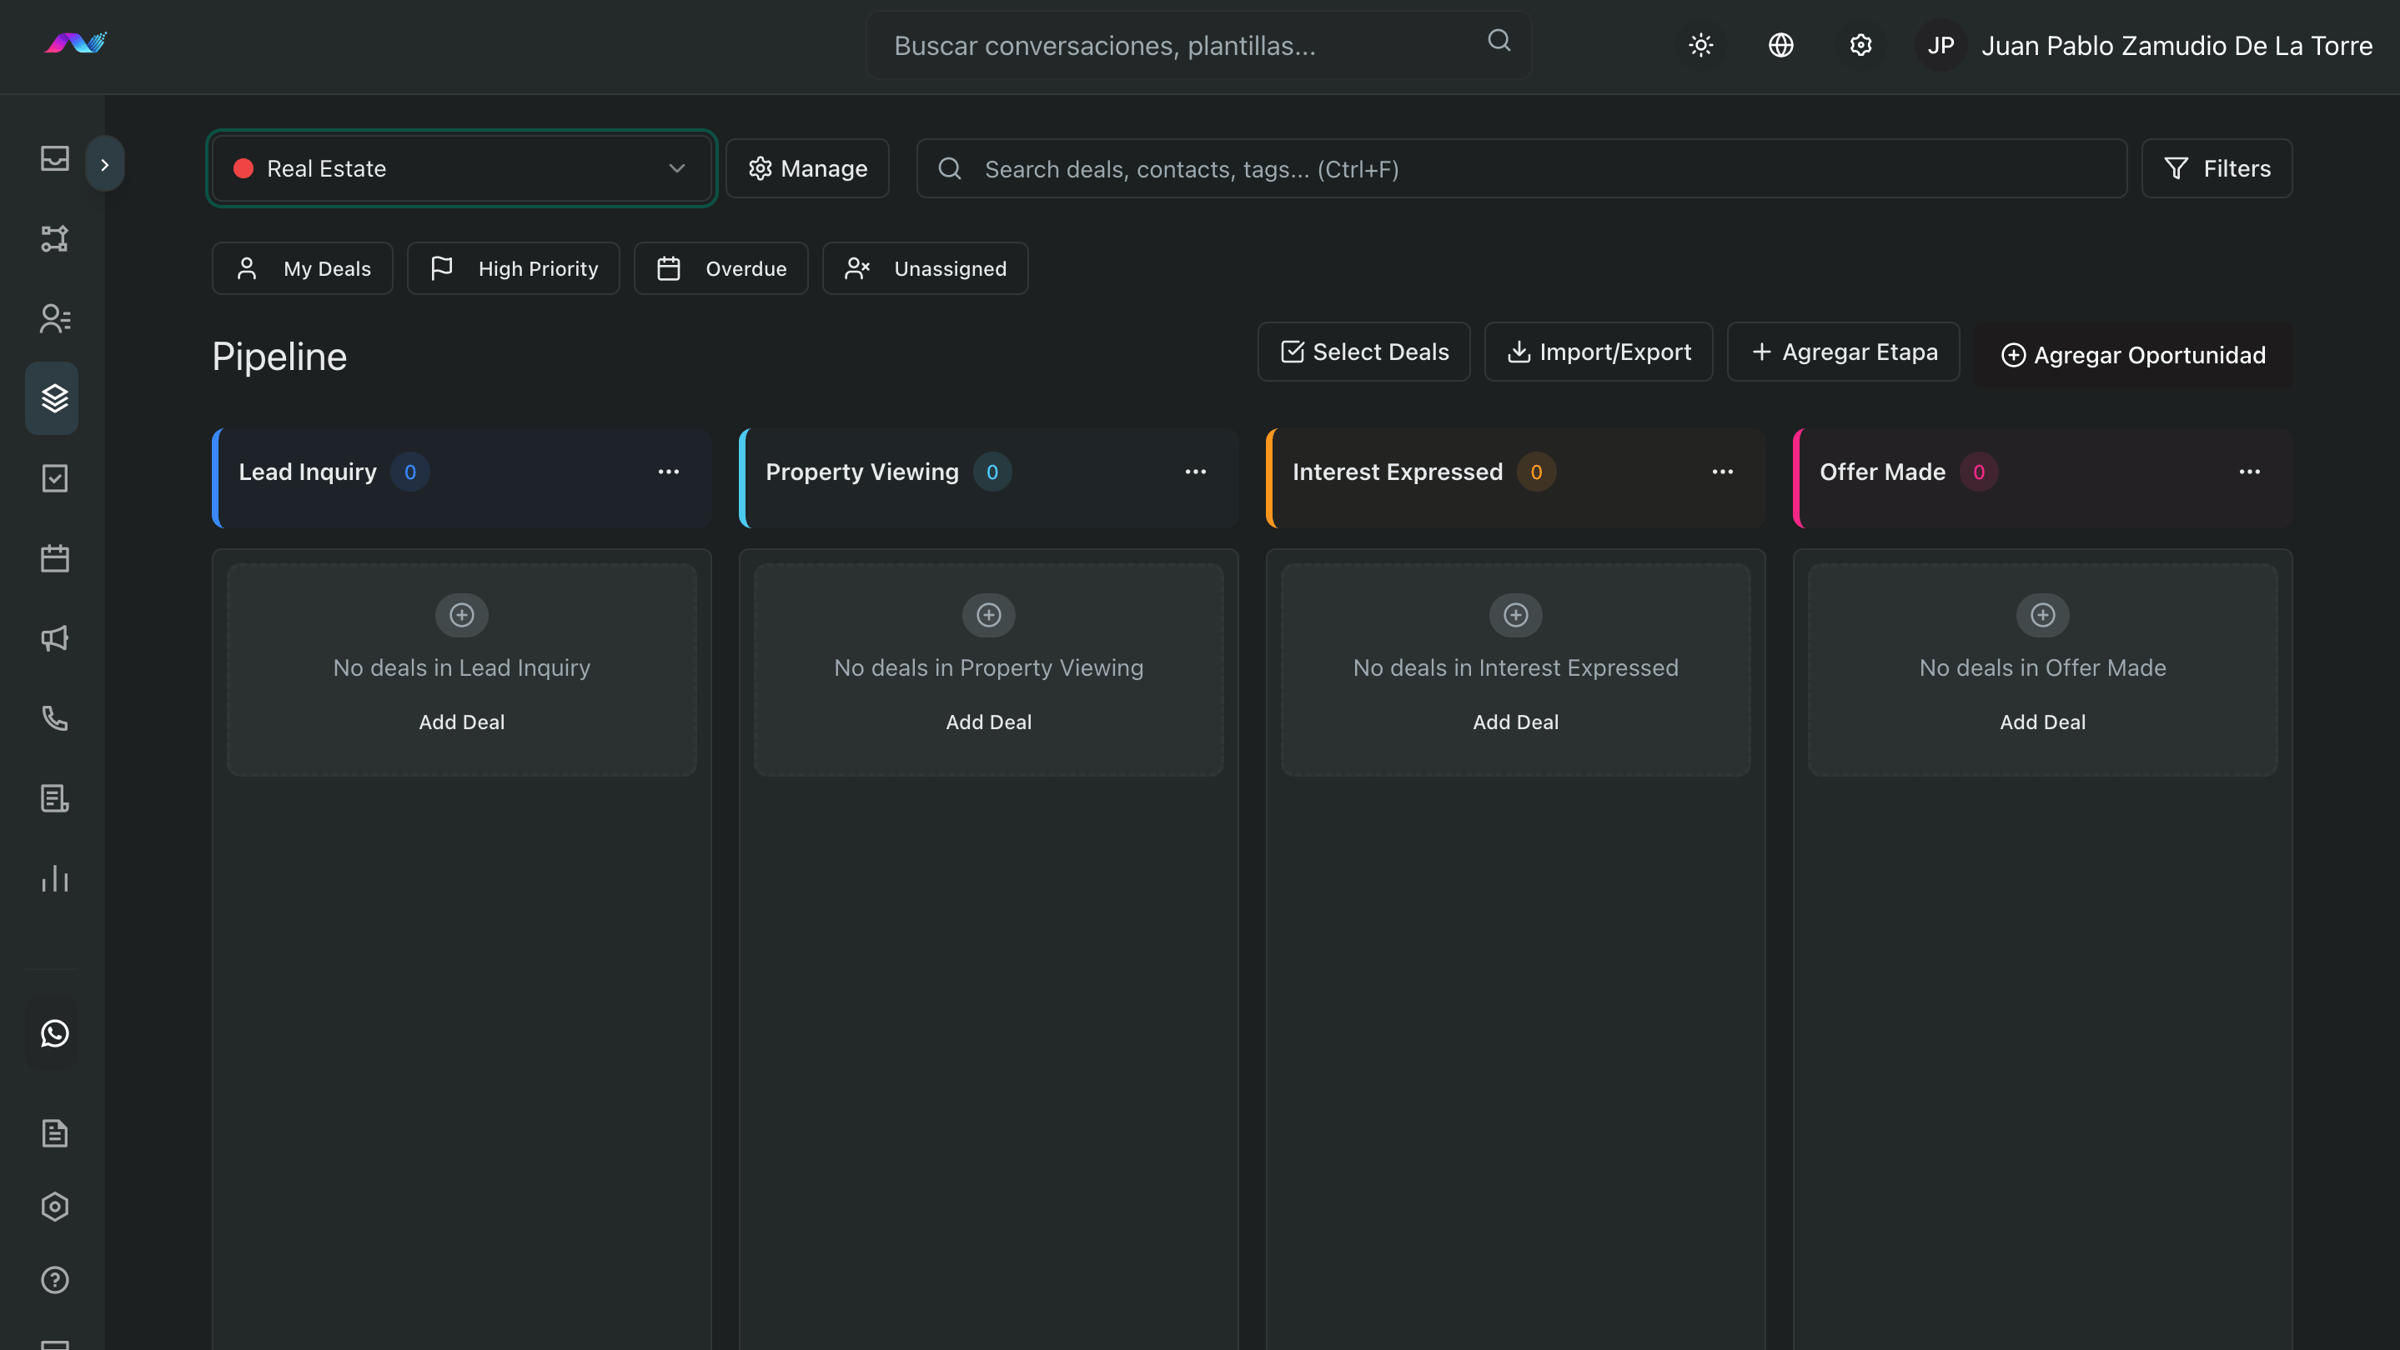This screenshot has width=2400, height=1350.
Task: Select the My Deals filter tab
Action: 302,268
